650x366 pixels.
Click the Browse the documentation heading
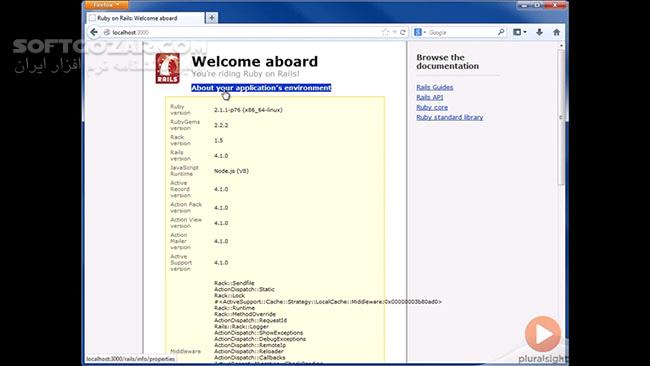click(447, 62)
